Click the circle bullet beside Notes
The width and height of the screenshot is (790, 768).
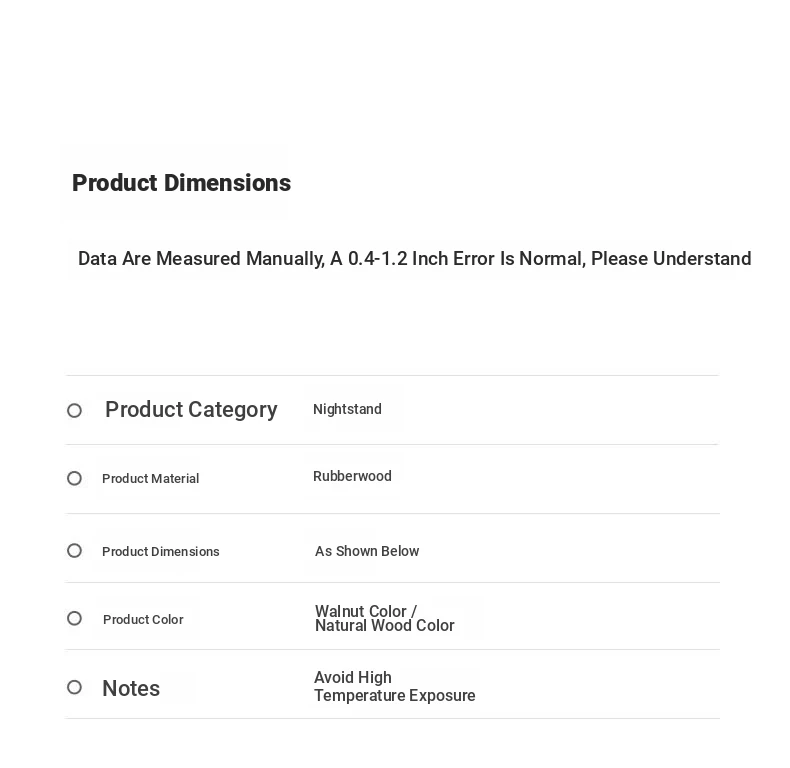[x=75, y=687]
